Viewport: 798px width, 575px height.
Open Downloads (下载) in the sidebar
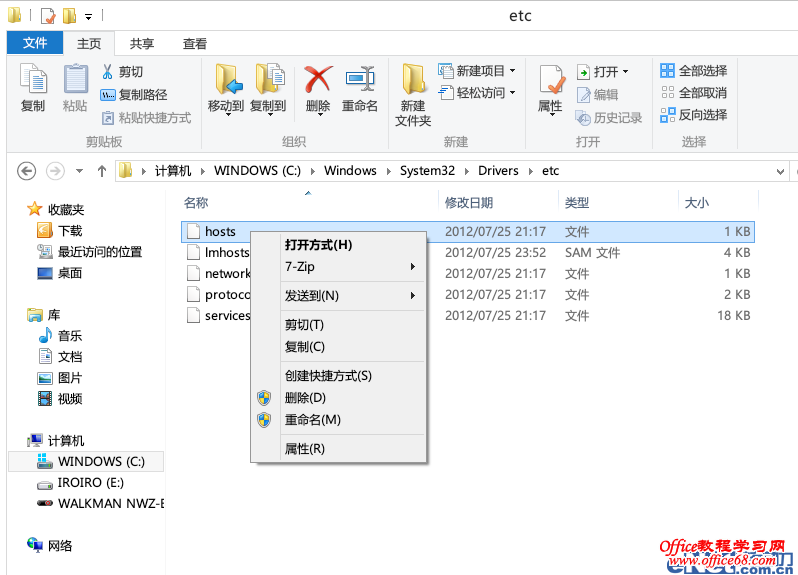(x=60, y=231)
